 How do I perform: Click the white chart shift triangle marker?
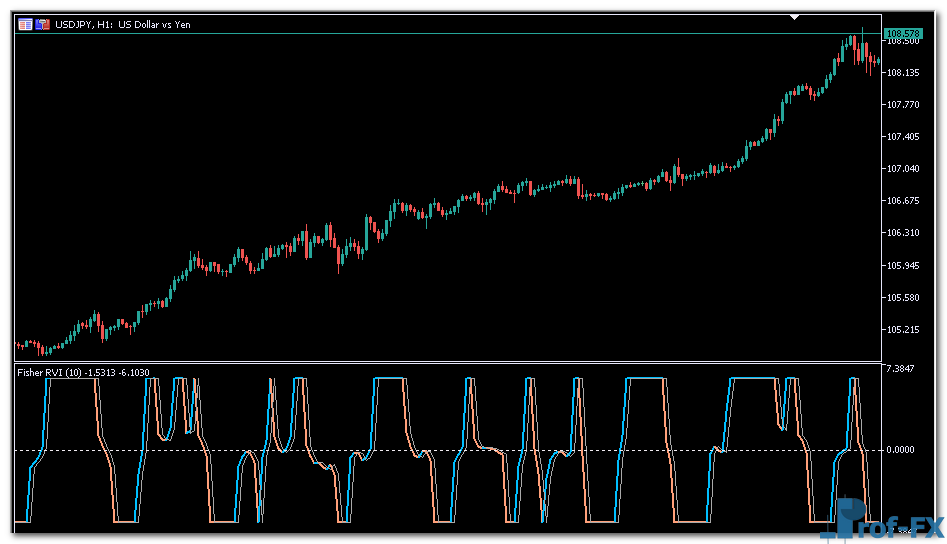click(x=794, y=17)
